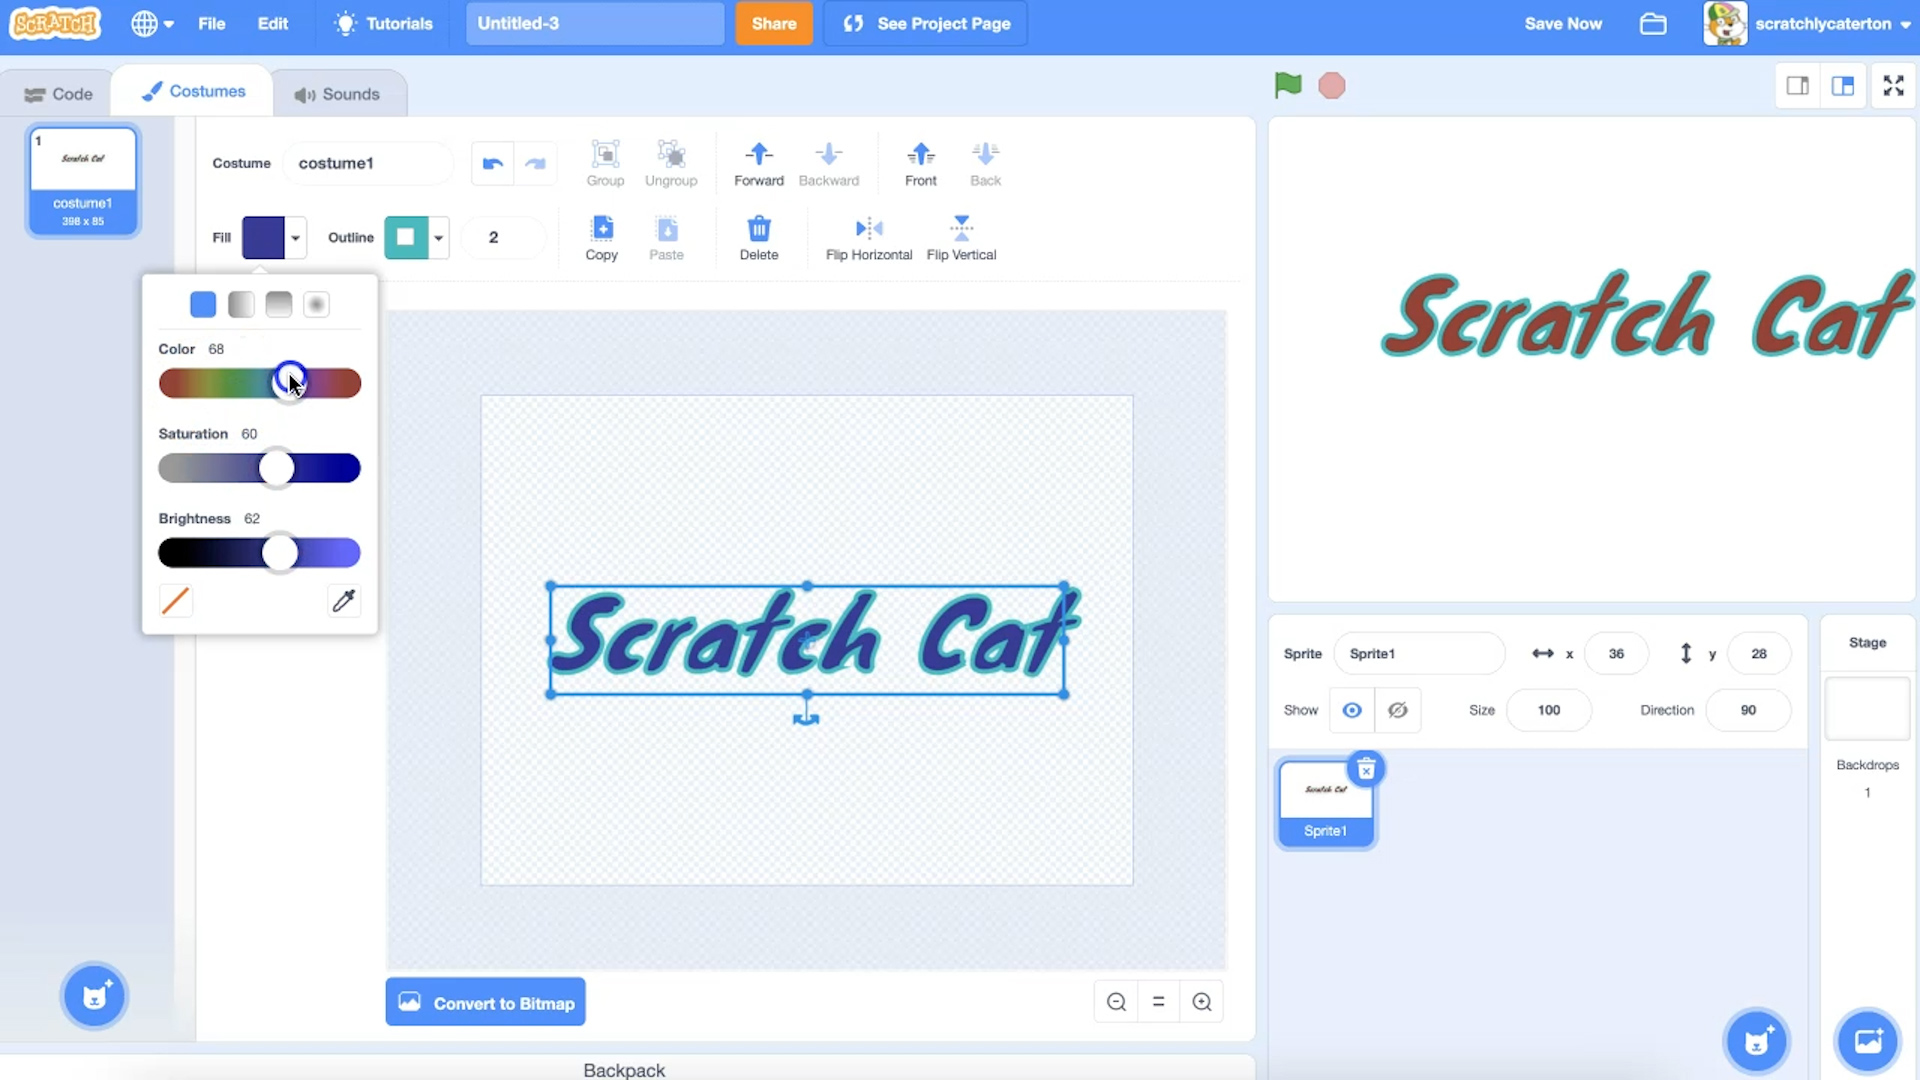Edit the sprite x position field

pos(1616,653)
